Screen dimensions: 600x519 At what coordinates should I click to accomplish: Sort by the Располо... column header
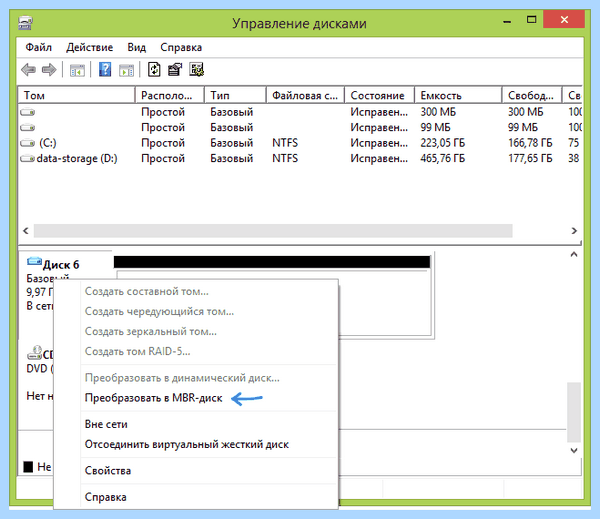click(x=170, y=95)
